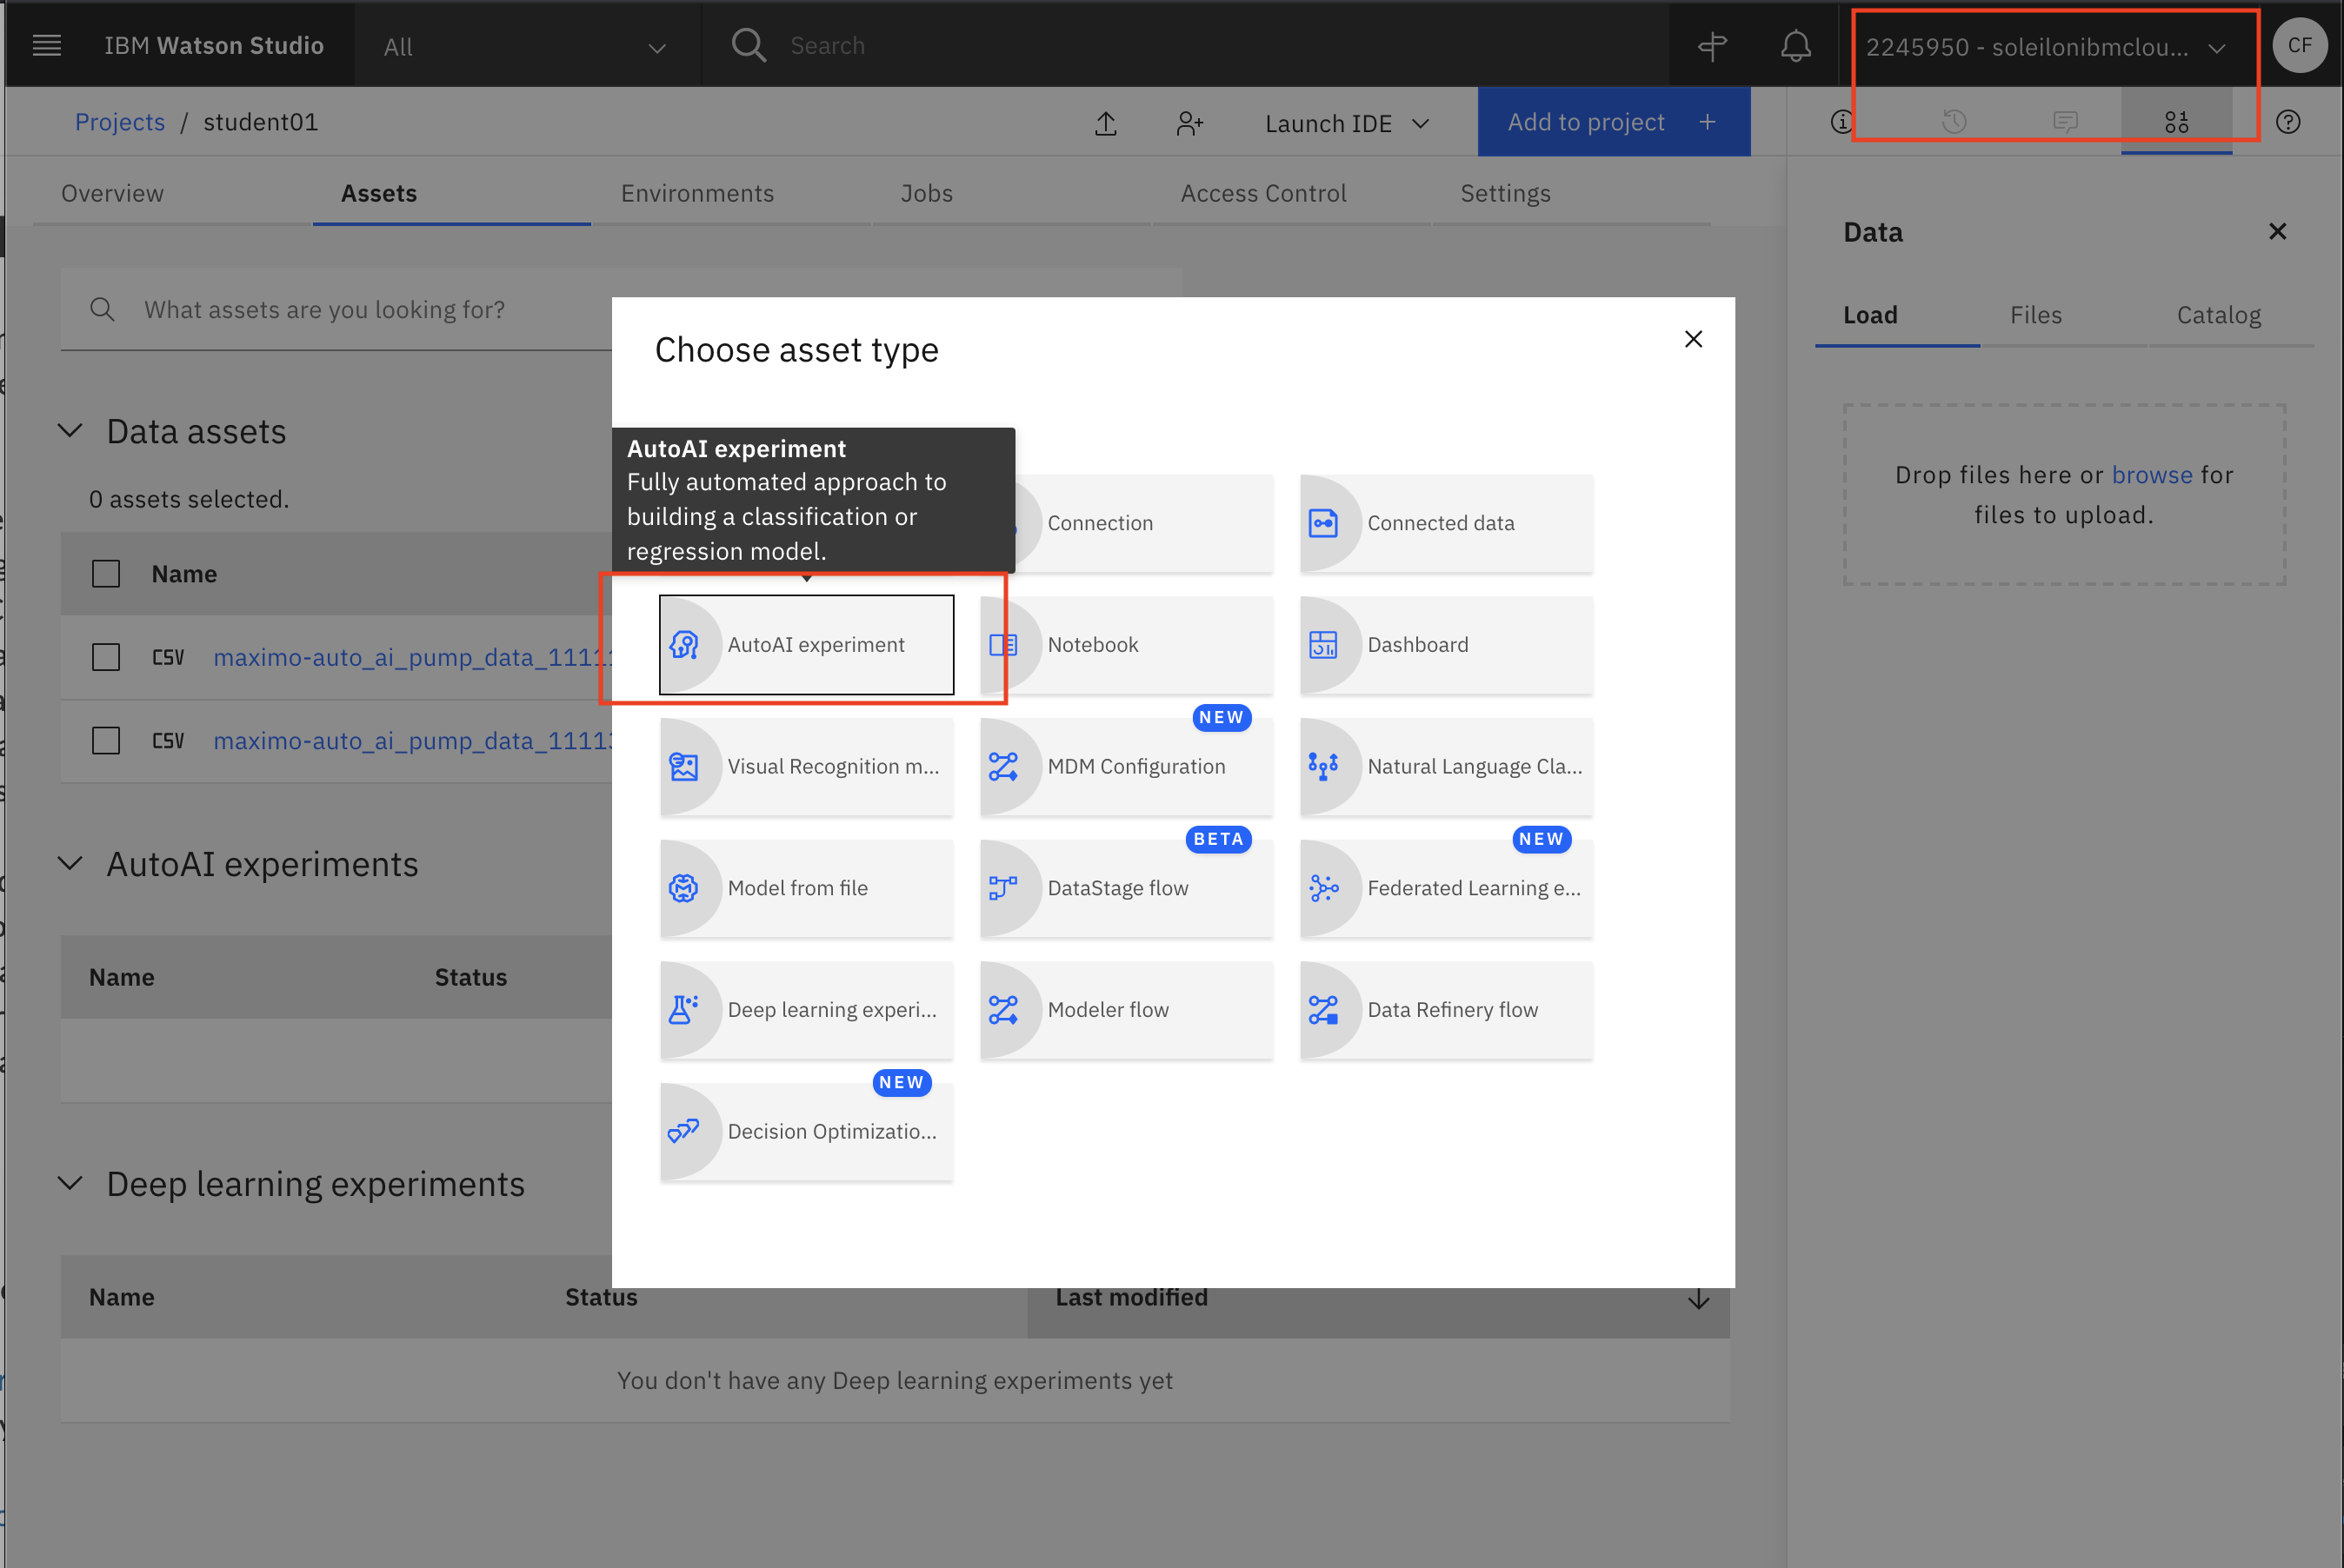The width and height of the screenshot is (2344, 1568).
Task: Click the browse link to upload files
Action: [2151, 475]
